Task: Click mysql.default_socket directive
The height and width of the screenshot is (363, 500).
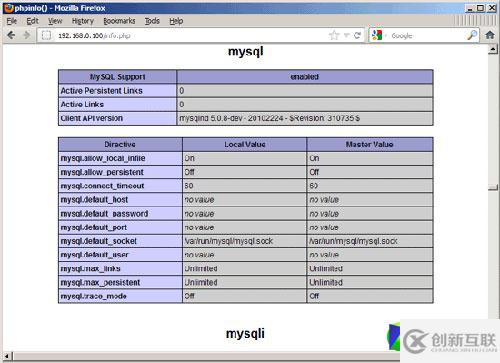Action: coord(99,241)
